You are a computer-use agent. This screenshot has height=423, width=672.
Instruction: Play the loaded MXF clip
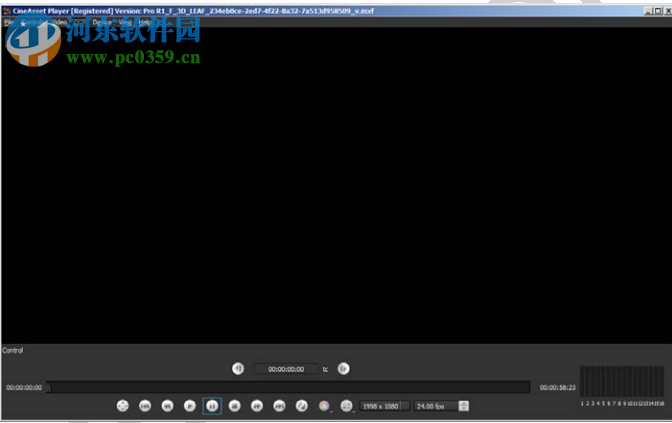tap(190, 406)
